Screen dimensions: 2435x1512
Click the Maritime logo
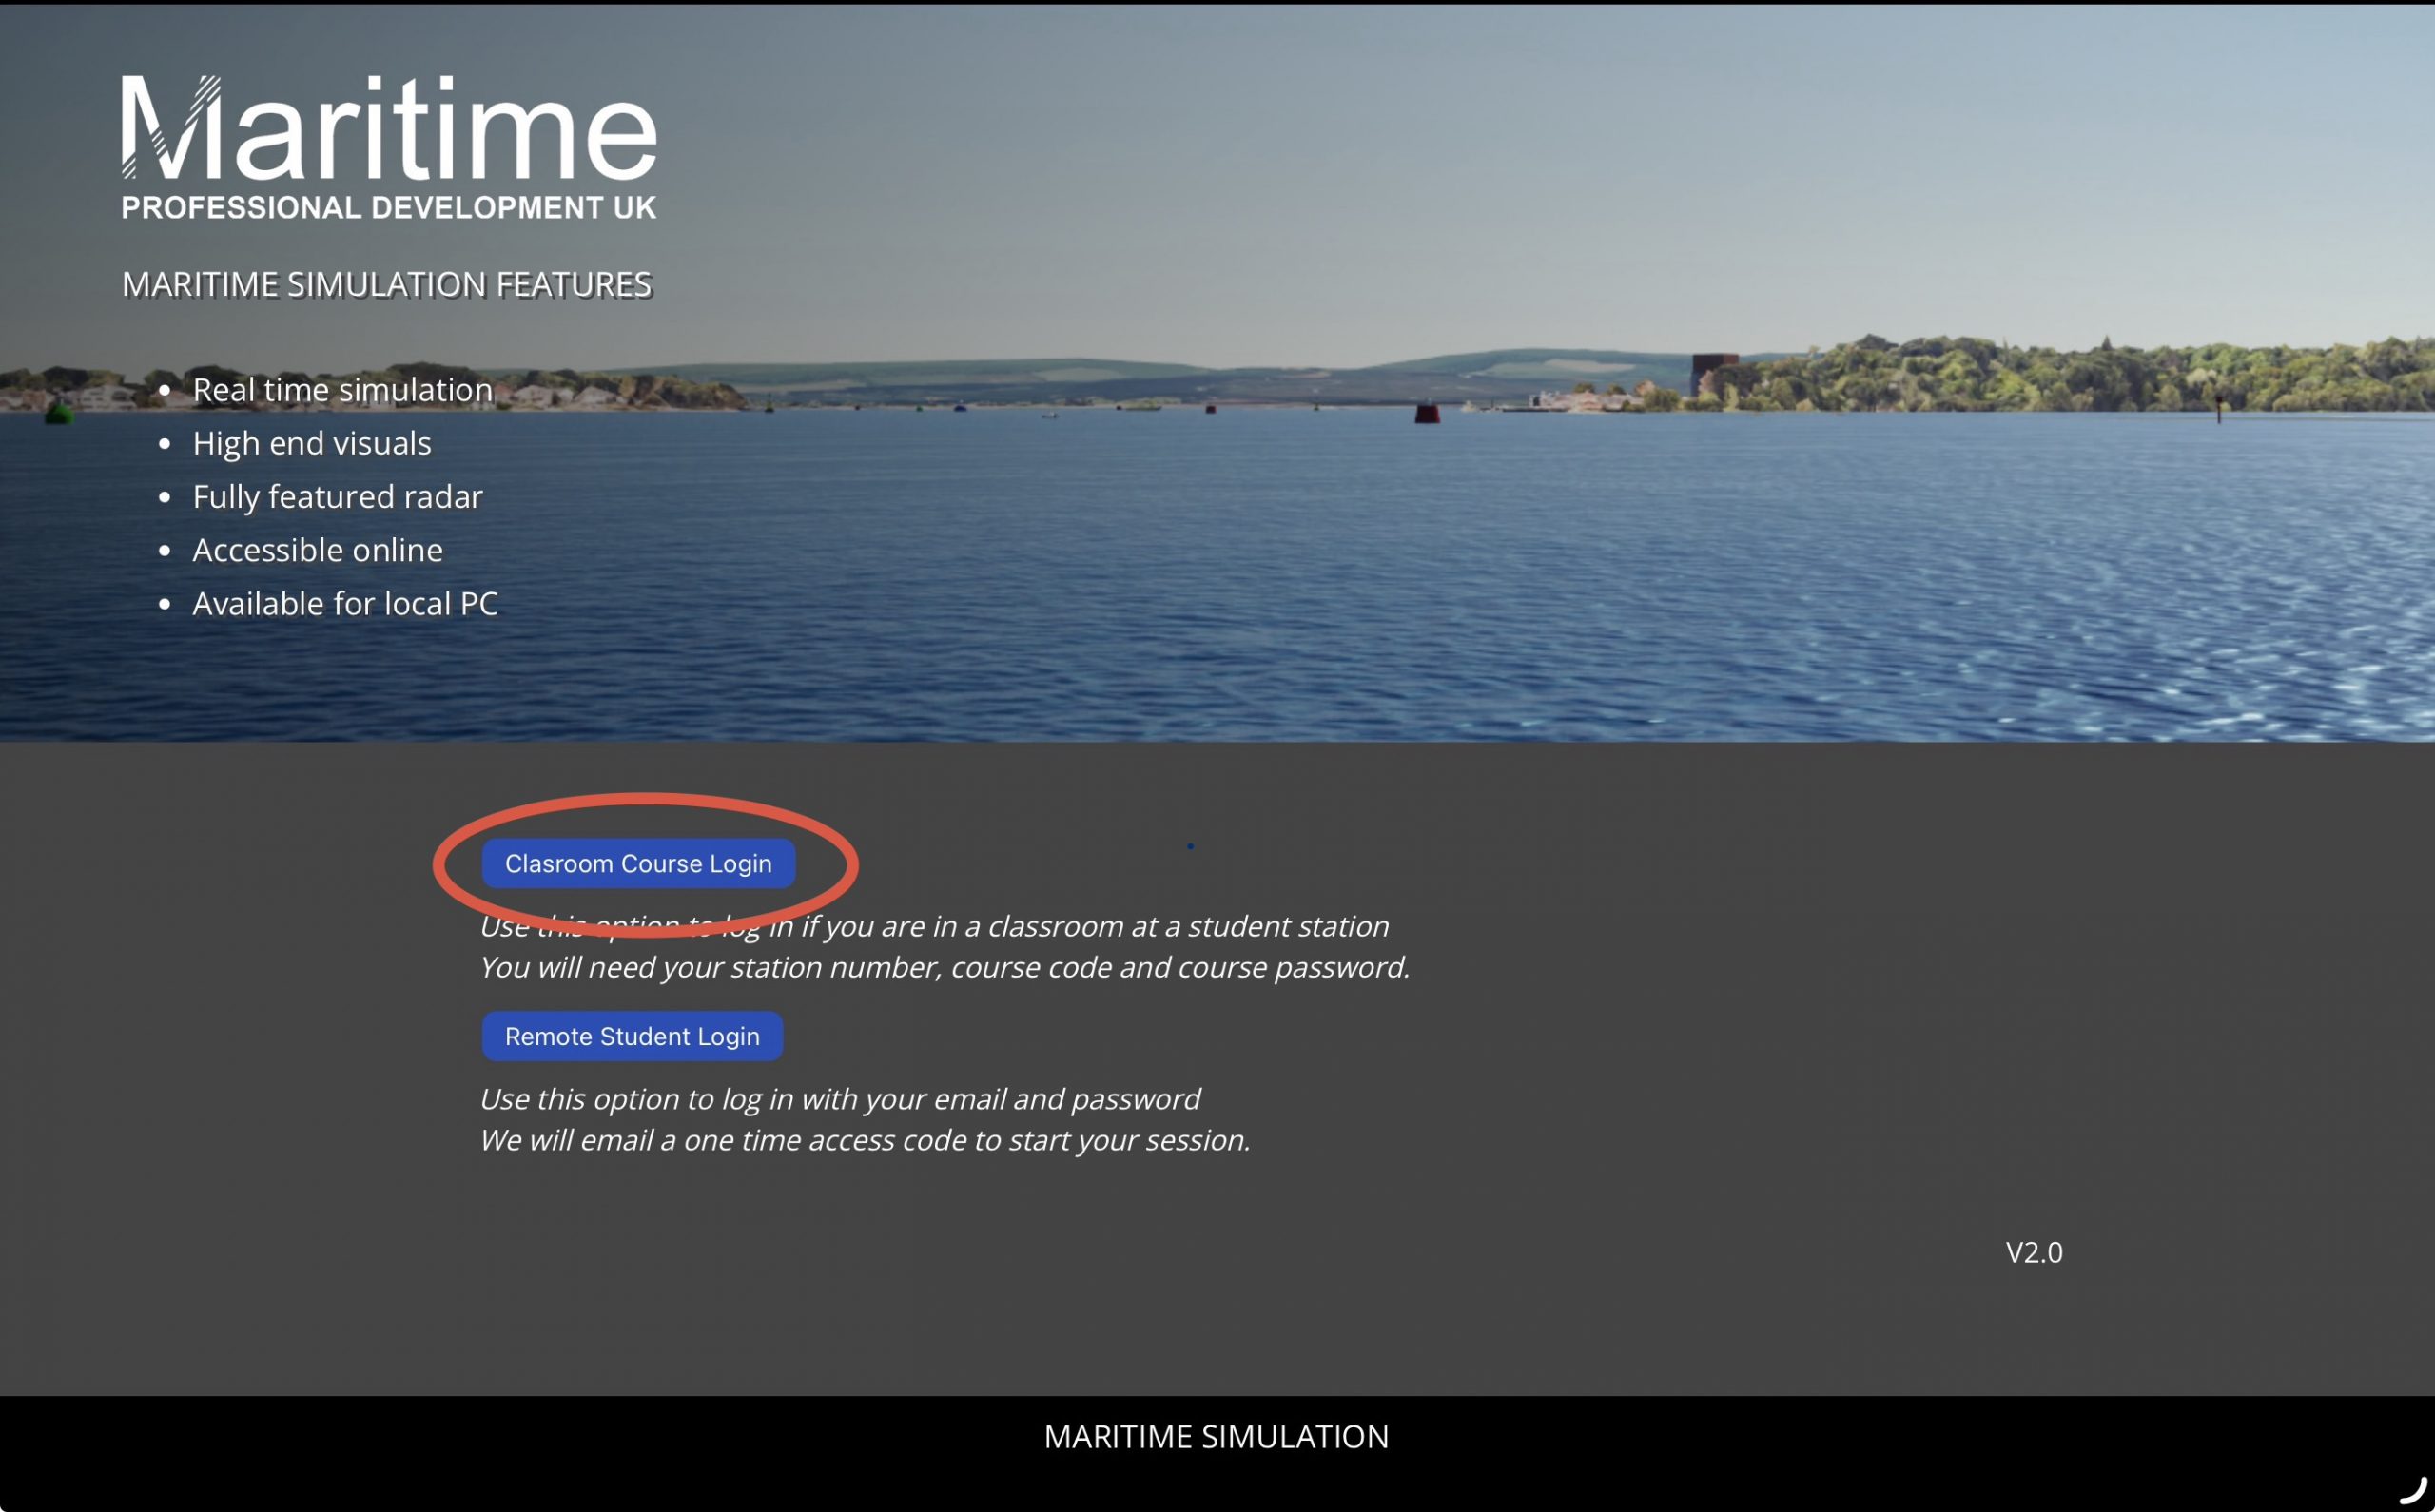click(x=389, y=147)
